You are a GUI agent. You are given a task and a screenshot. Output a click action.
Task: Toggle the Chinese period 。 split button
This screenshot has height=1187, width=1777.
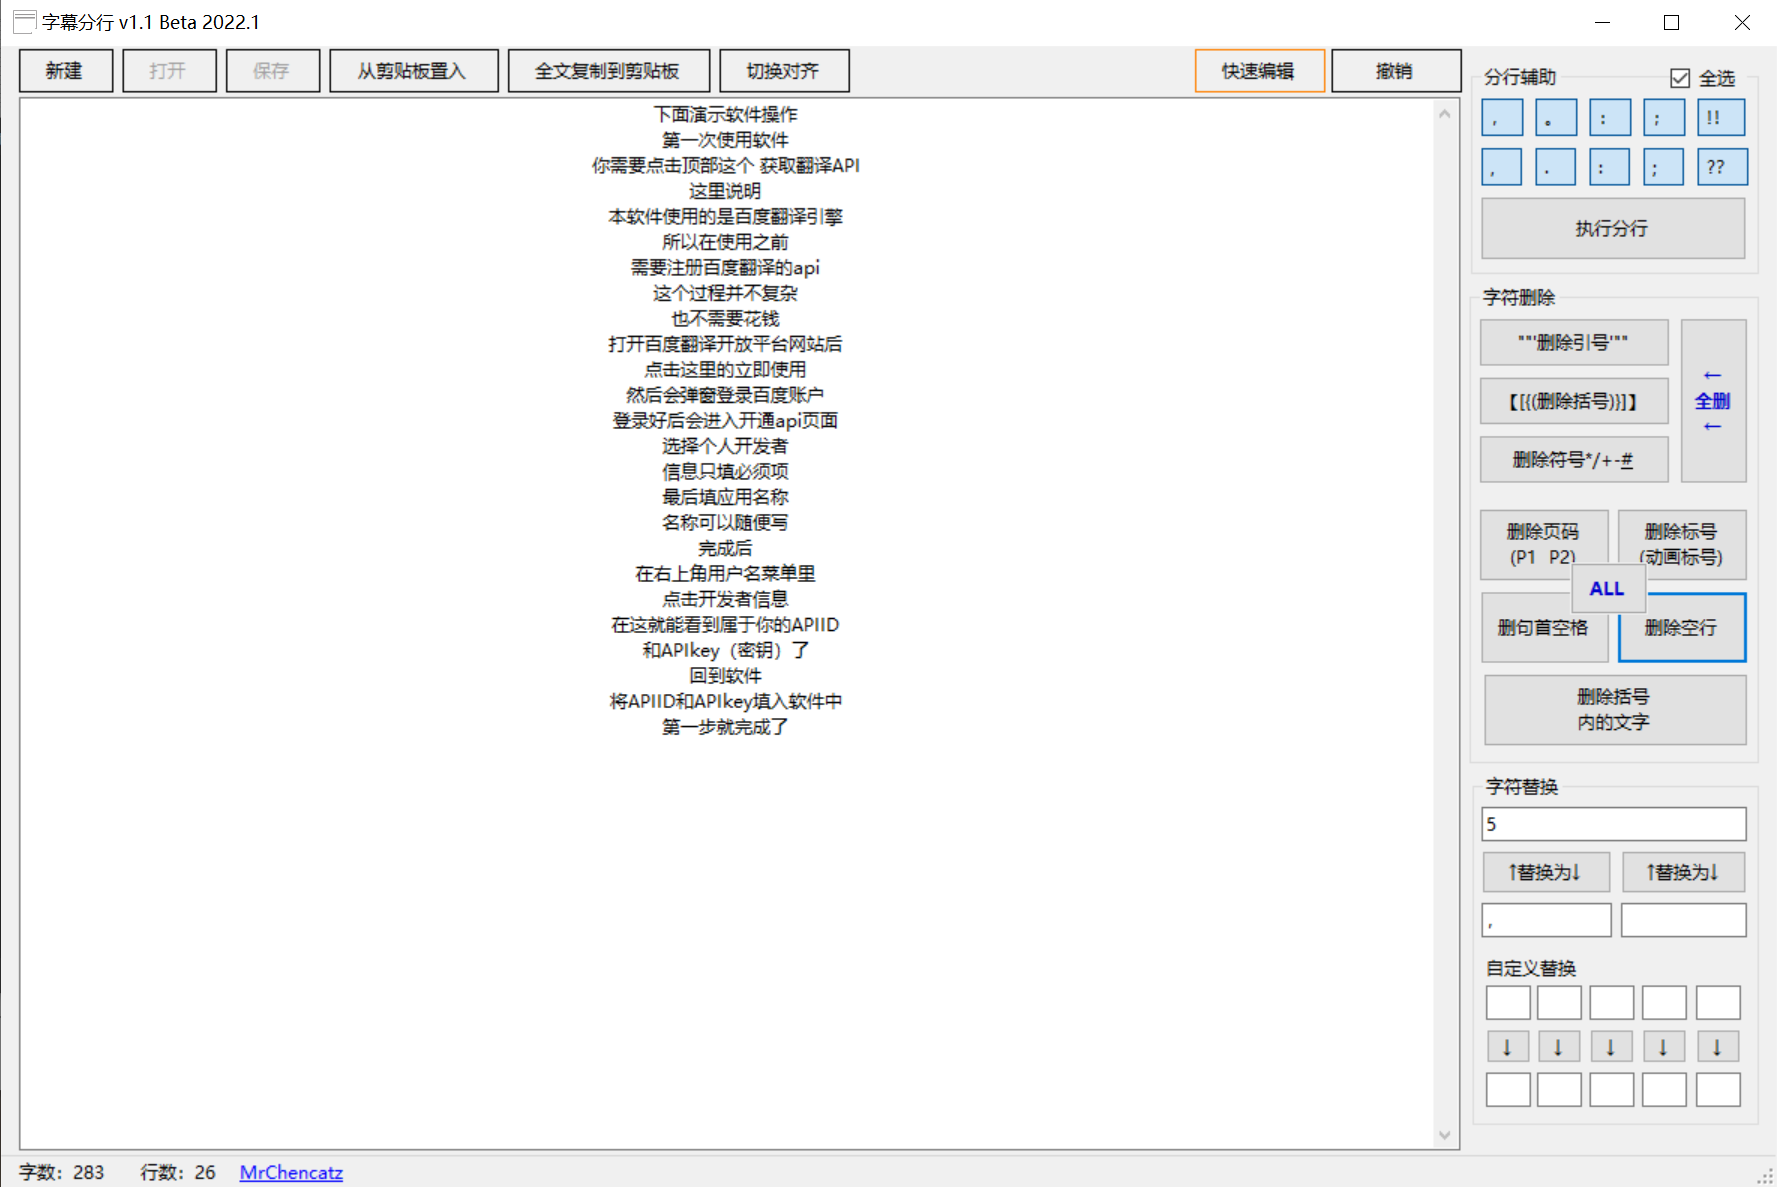click(1556, 117)
